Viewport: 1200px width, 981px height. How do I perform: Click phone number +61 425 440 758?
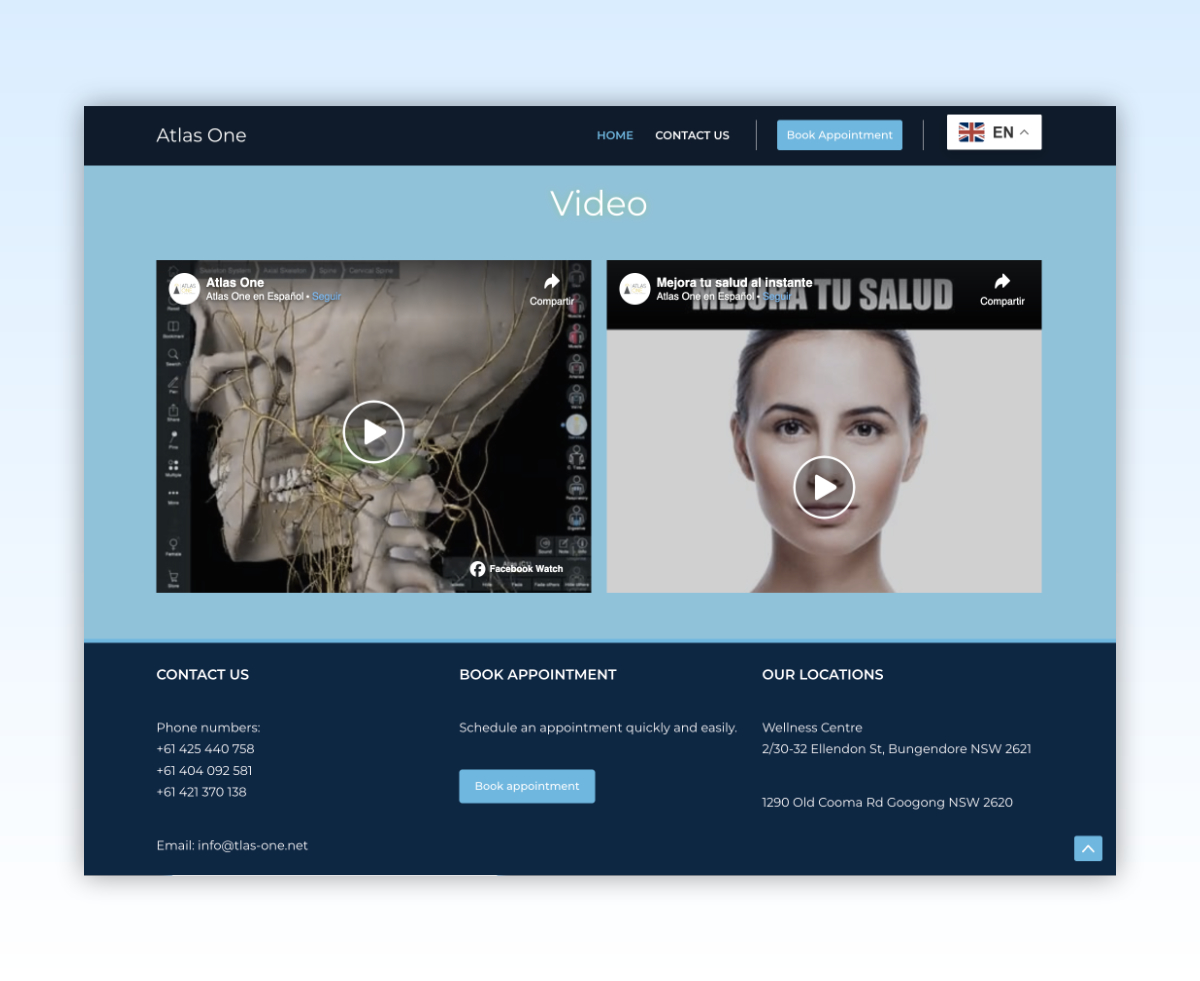[205, 749]
